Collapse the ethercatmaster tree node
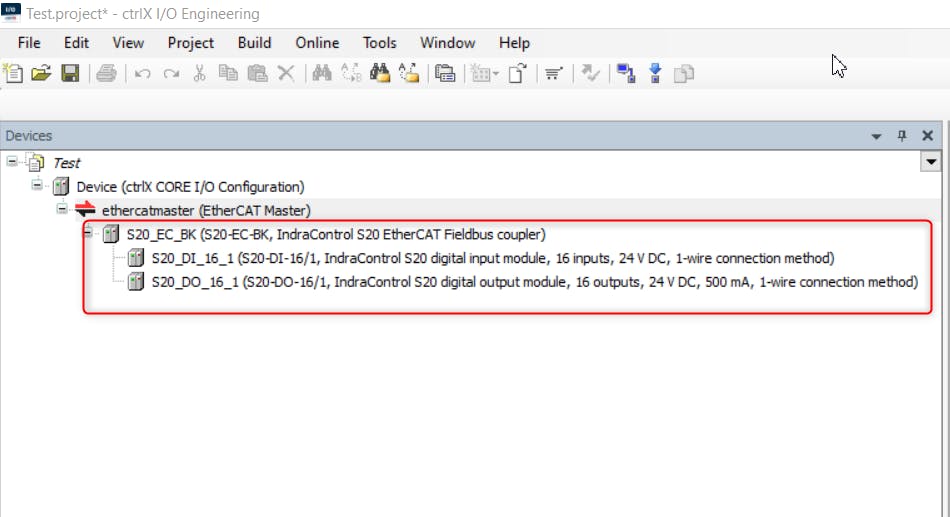The width and height of the screenshot is (950, 517). pos(62,209)
